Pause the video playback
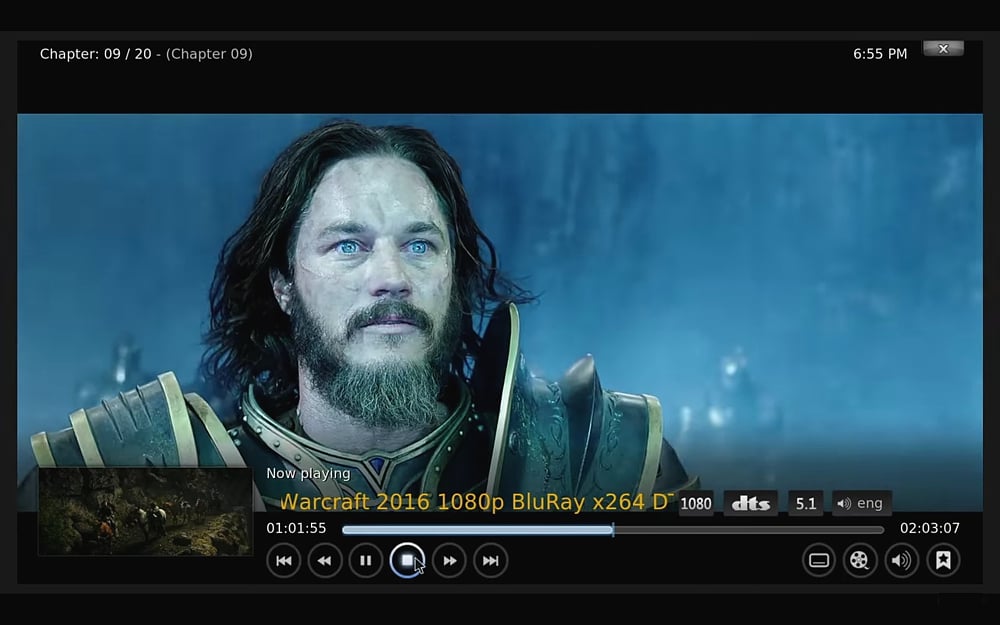This screenshot has height=625, width=1000. tap(366, 560)
